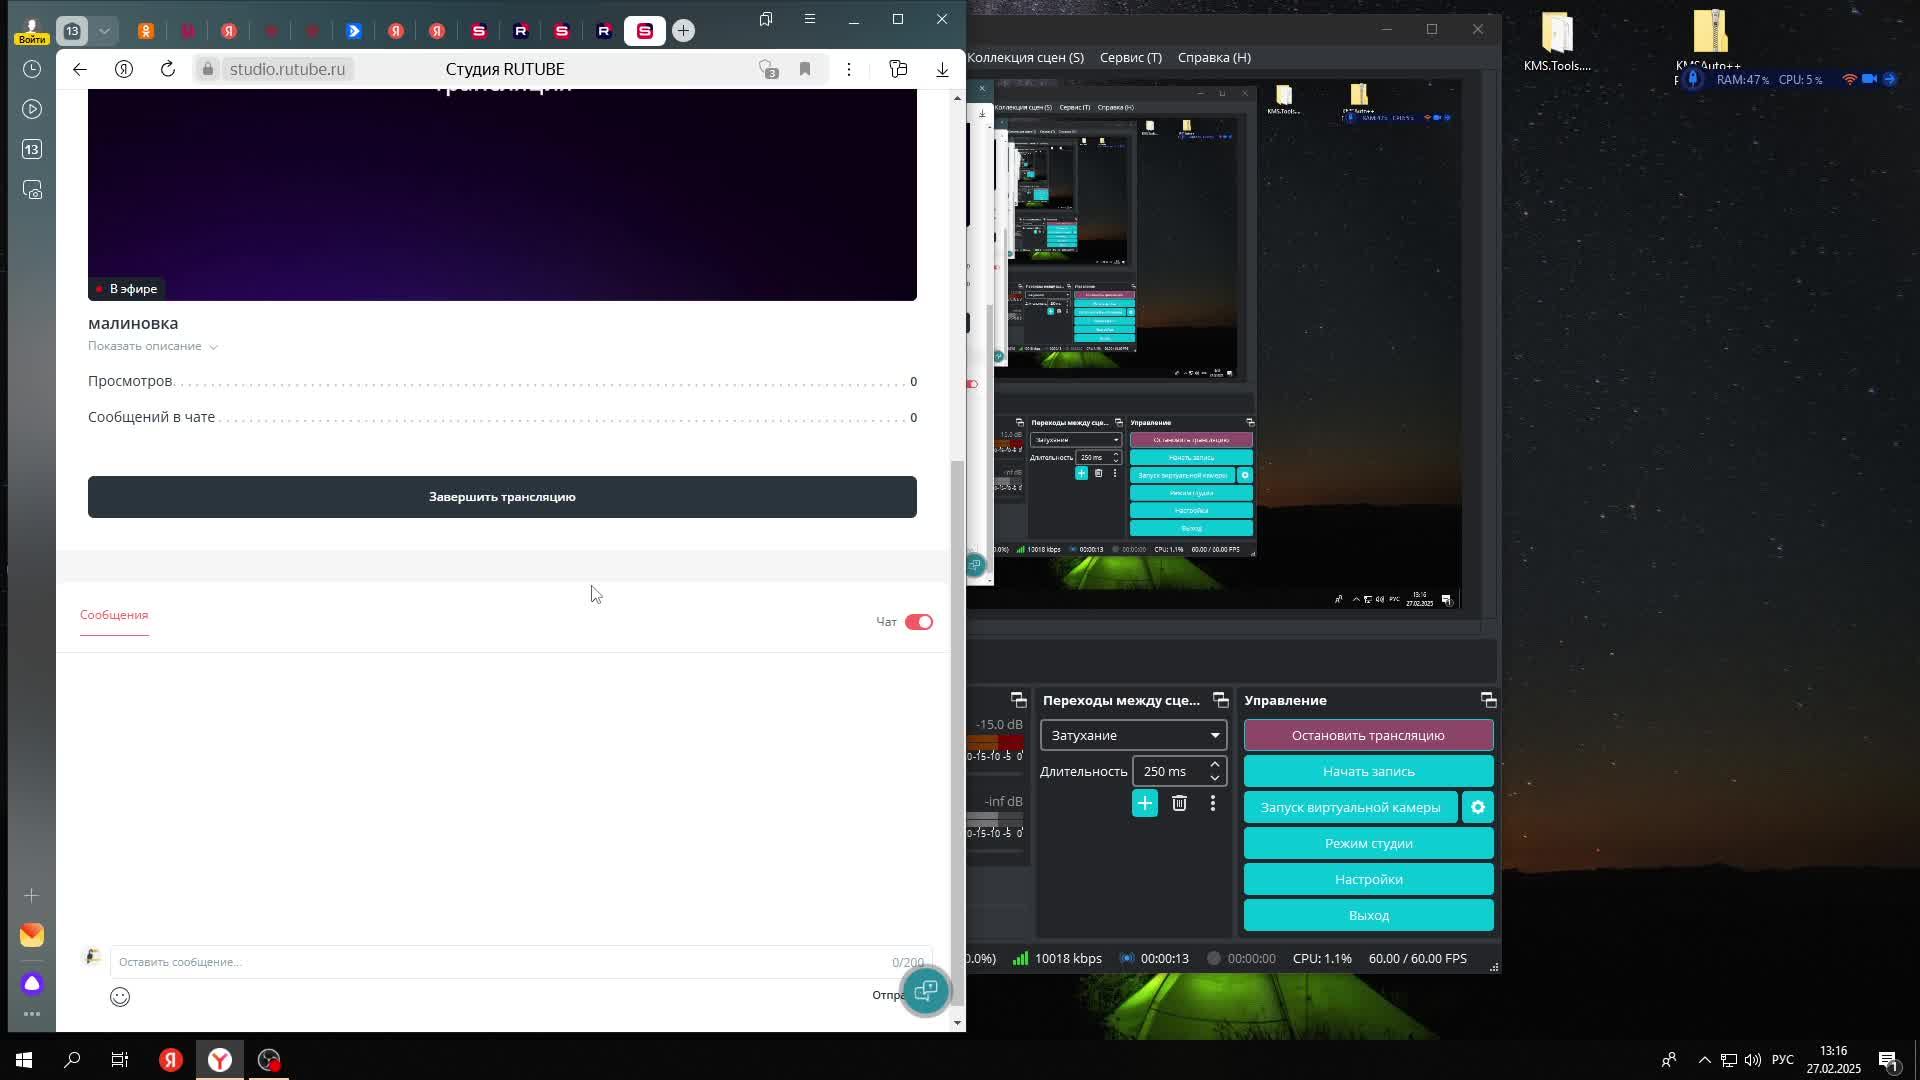Reload the RUTUBE Studio page

coord(168,69)
